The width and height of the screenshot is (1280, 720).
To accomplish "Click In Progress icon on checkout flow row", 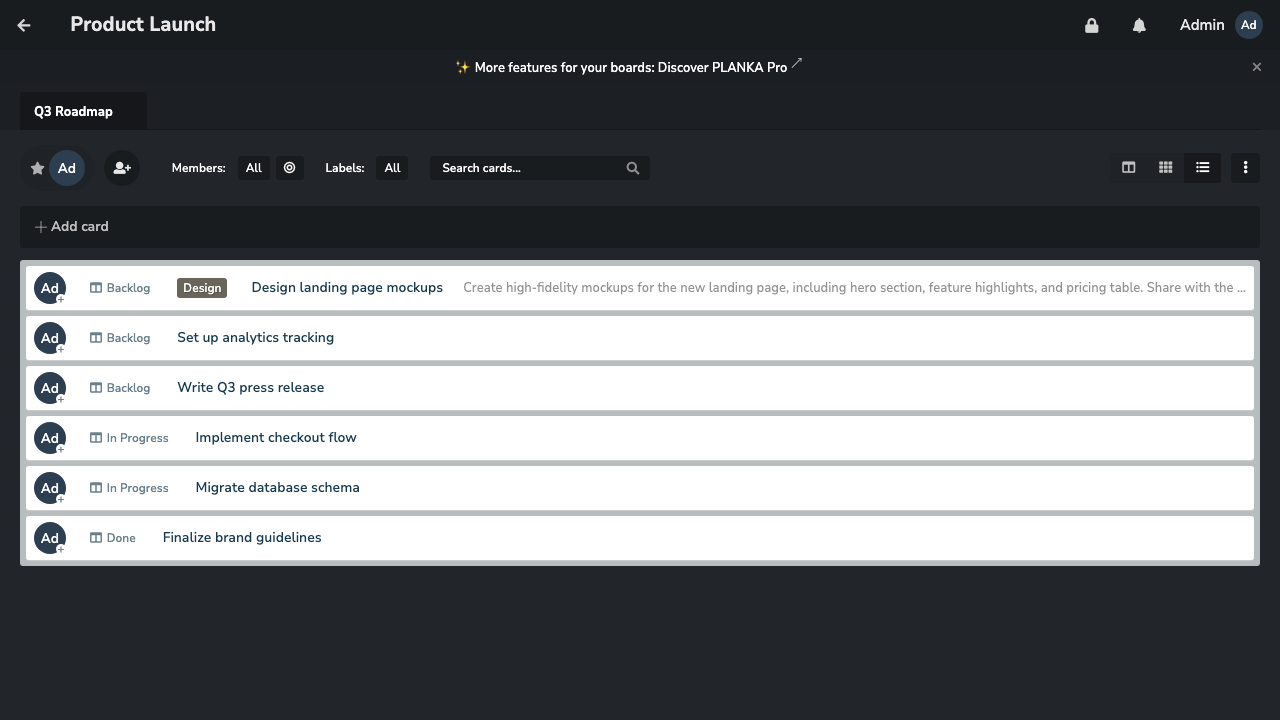I will tap(96, 438).
